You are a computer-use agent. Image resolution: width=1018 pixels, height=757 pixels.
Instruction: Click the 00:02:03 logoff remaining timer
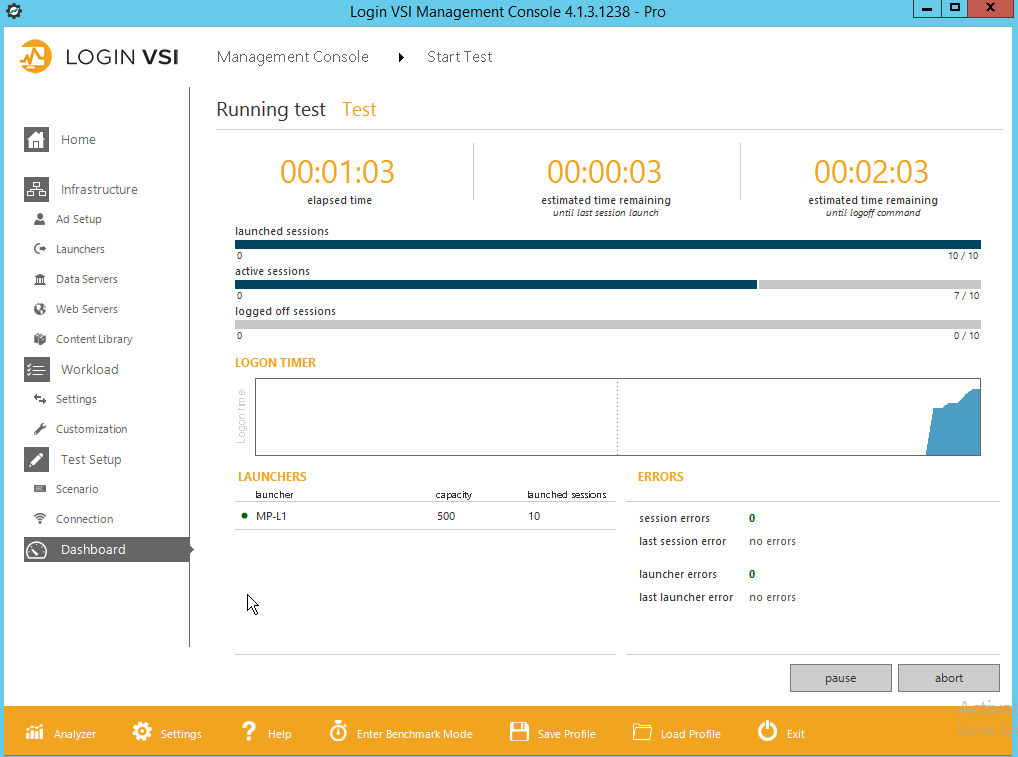coord(871,172)
